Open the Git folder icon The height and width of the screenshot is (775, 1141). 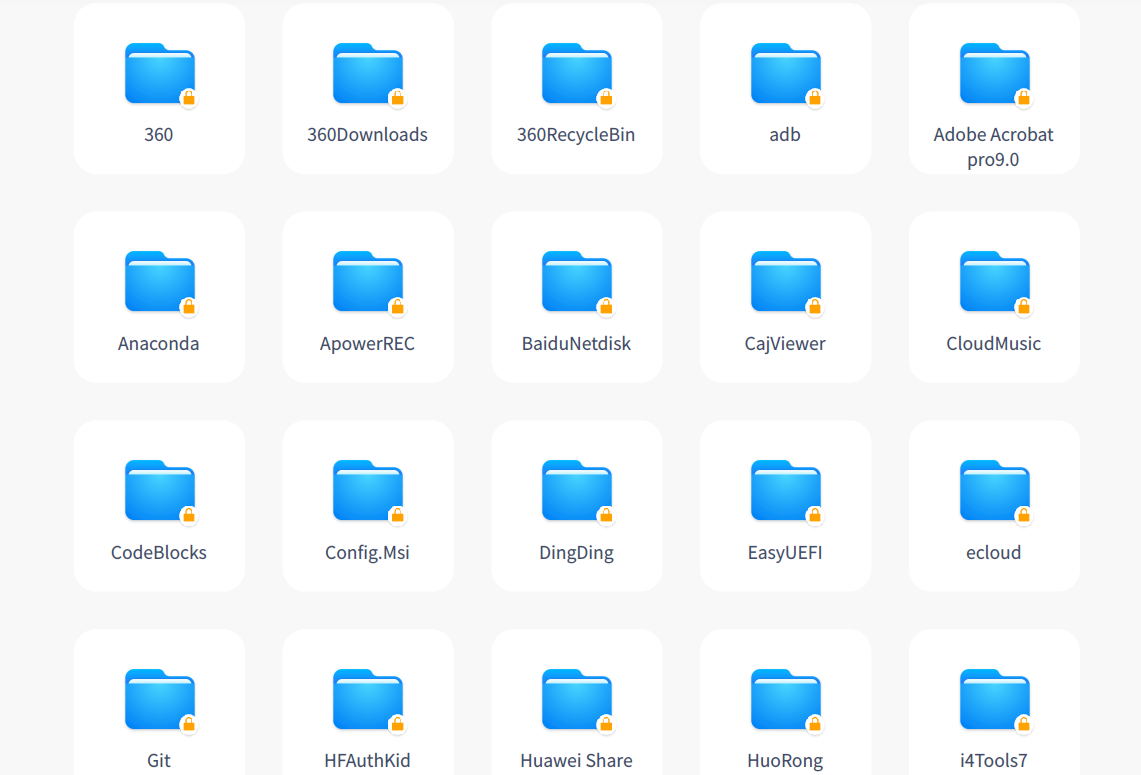click(159, 701)
